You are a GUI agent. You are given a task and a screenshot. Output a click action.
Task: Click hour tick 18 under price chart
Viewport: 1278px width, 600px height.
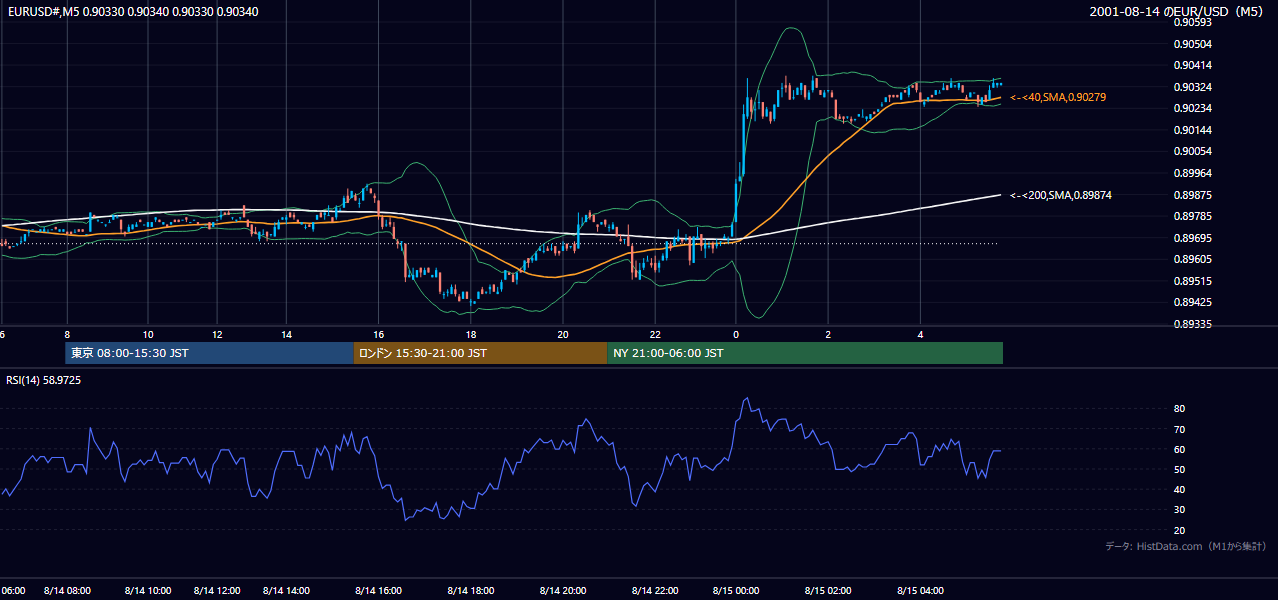click(x=470, y=334)
